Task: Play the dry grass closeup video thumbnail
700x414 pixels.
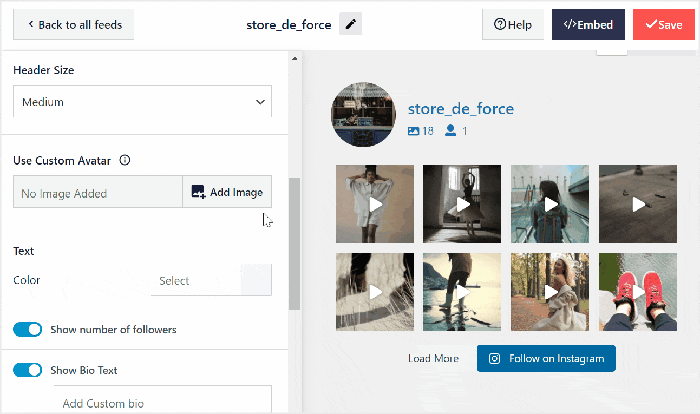Action: pos(375,292)
